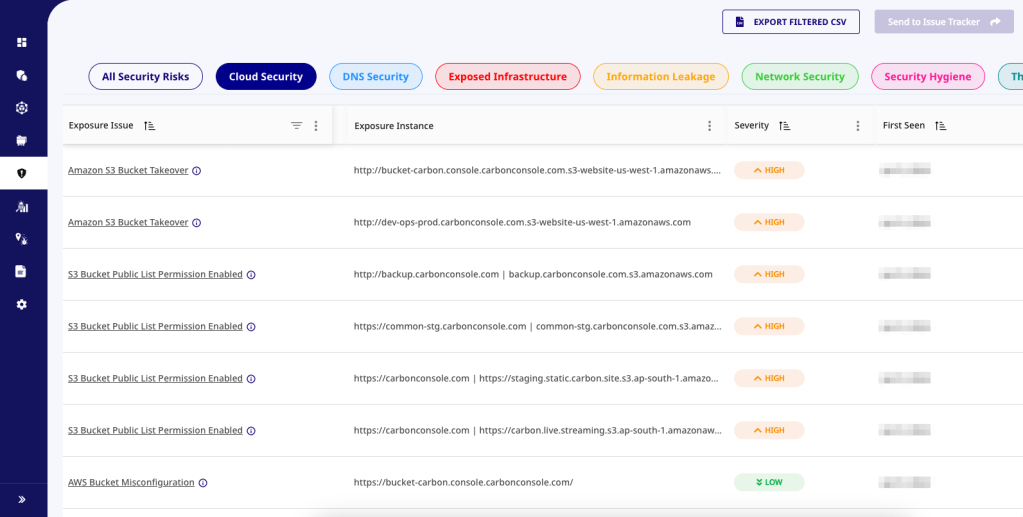Open the dashboard grid icon in sidebar
Screen dimensions: 1023x517
[x=22, y=43]
